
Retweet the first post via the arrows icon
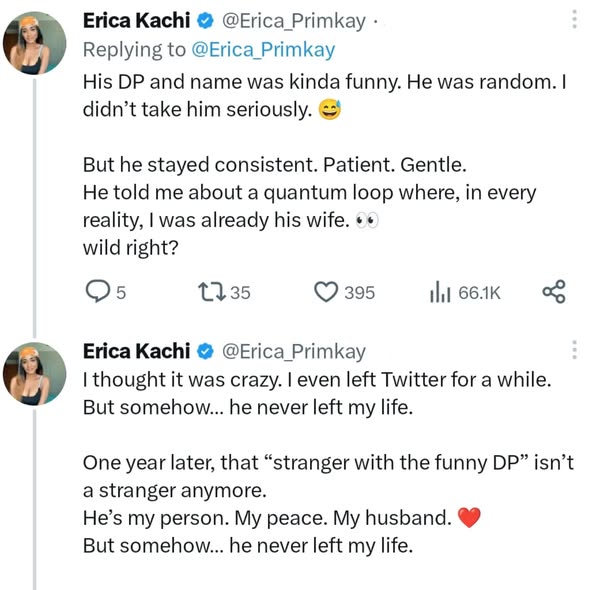(x=212, y=292)
